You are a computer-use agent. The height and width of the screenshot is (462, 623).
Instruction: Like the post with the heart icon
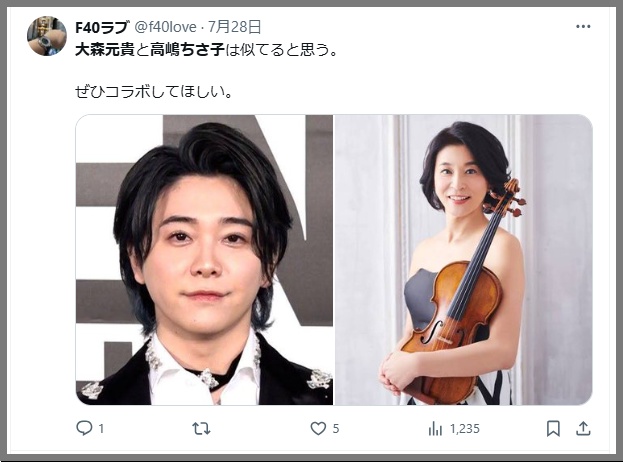pyautogui.click(x=318, y=428)
